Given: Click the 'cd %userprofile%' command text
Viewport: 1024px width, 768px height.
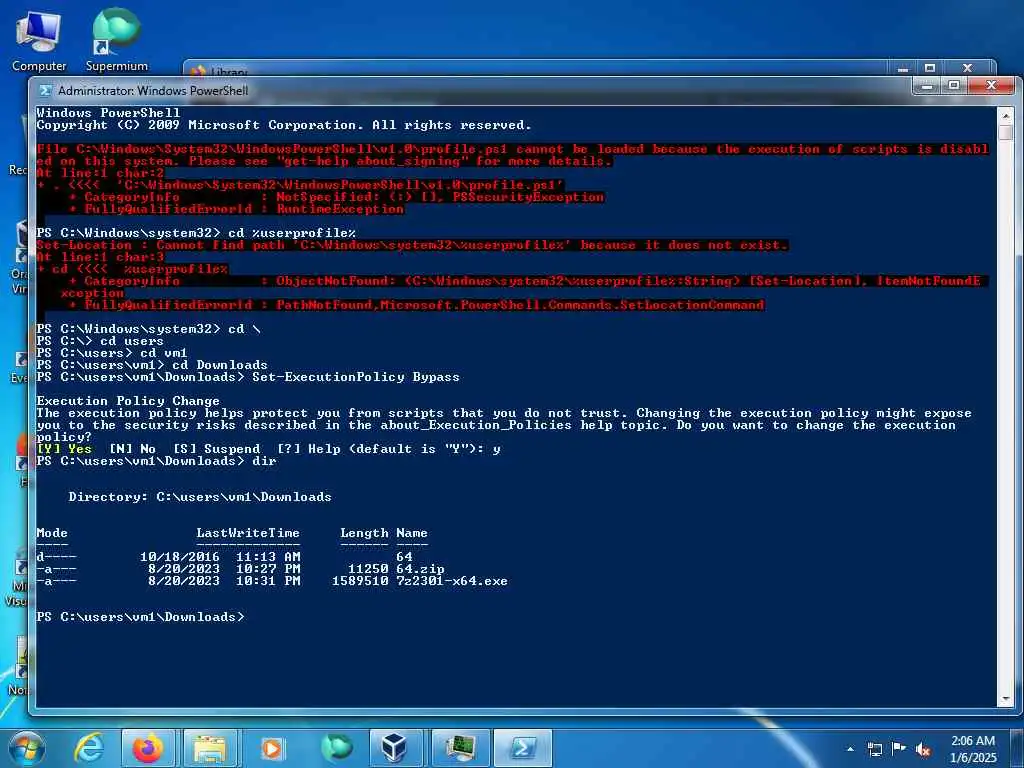Looking at the screenshot, I should 292,233.
